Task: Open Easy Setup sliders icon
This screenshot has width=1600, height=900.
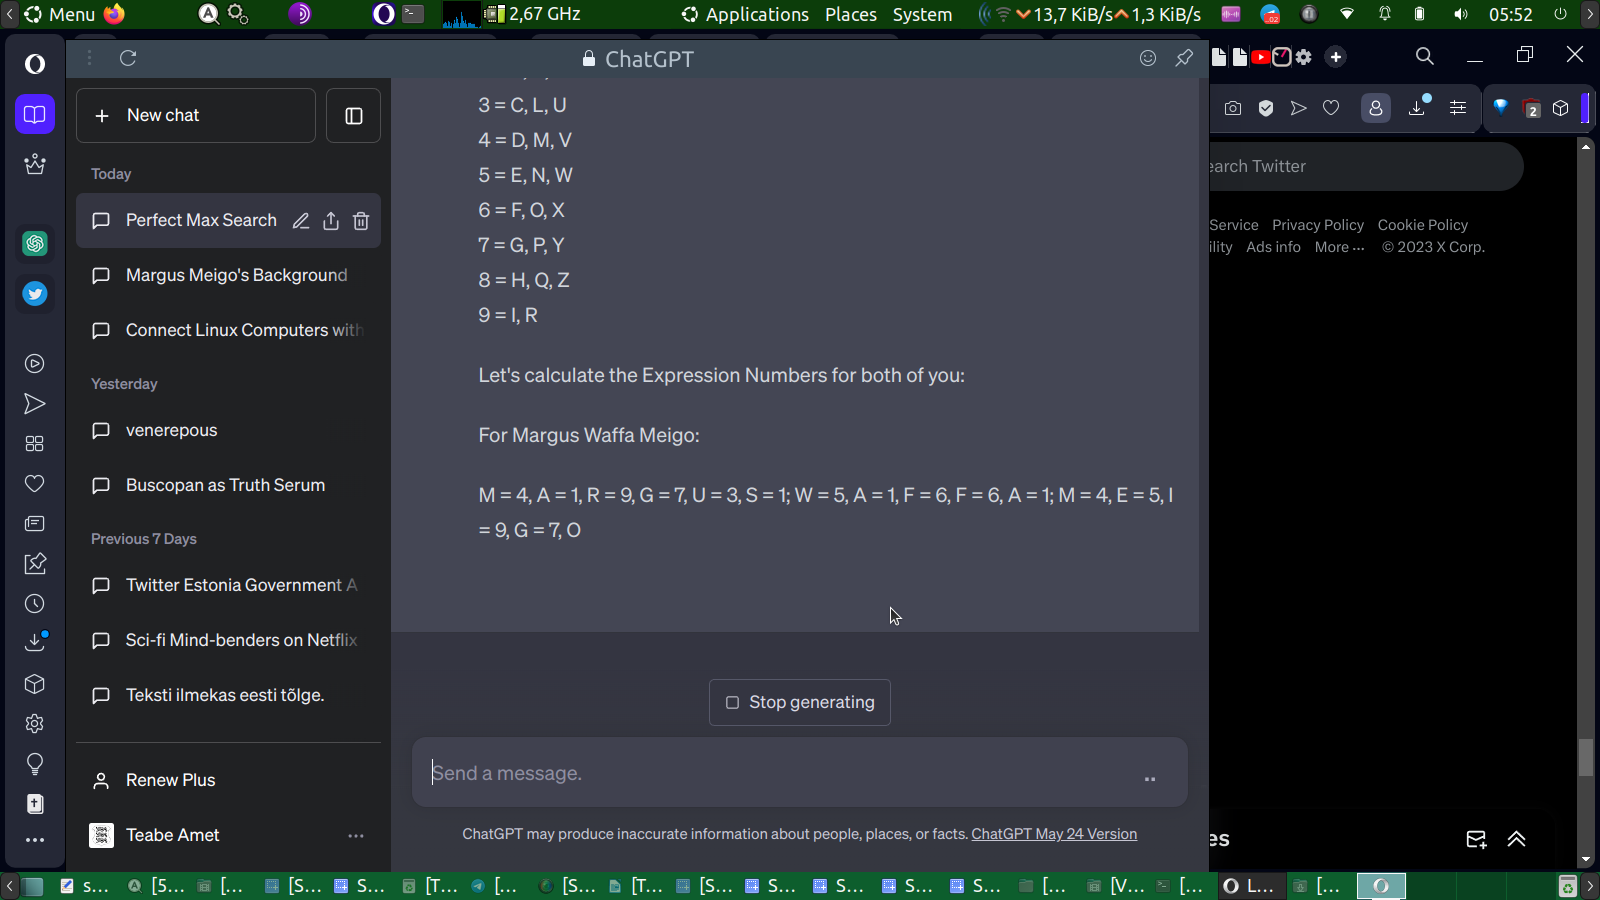Action: (1458, 108)
